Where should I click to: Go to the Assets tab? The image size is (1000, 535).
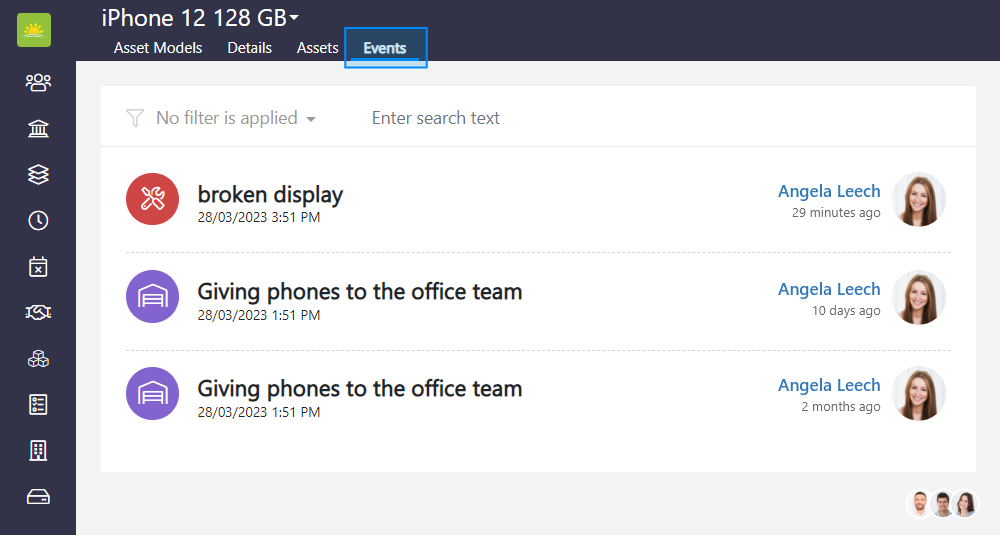(x=317, y=48)
